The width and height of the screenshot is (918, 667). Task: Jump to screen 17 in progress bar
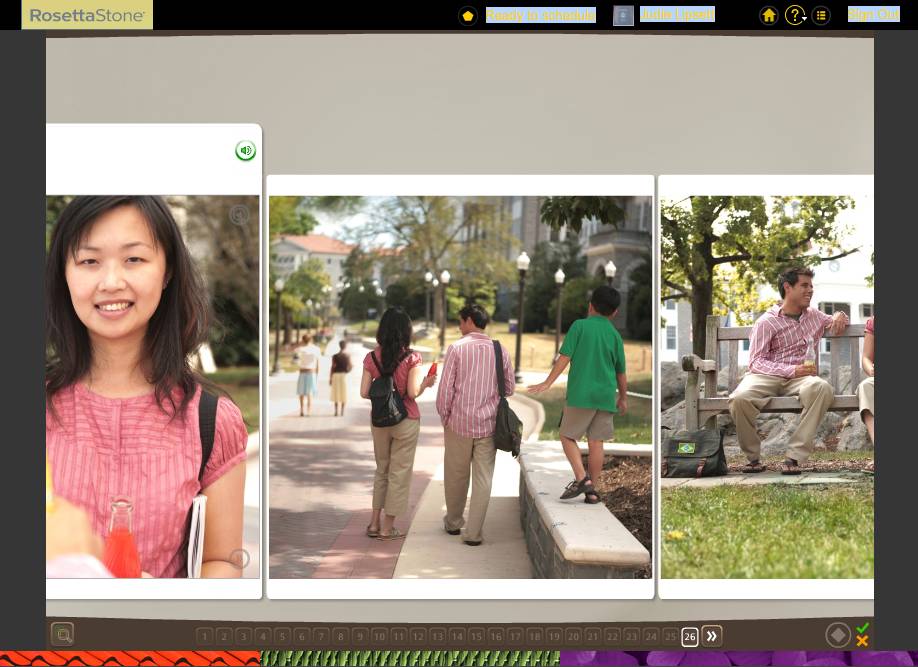tap(515, 636)
